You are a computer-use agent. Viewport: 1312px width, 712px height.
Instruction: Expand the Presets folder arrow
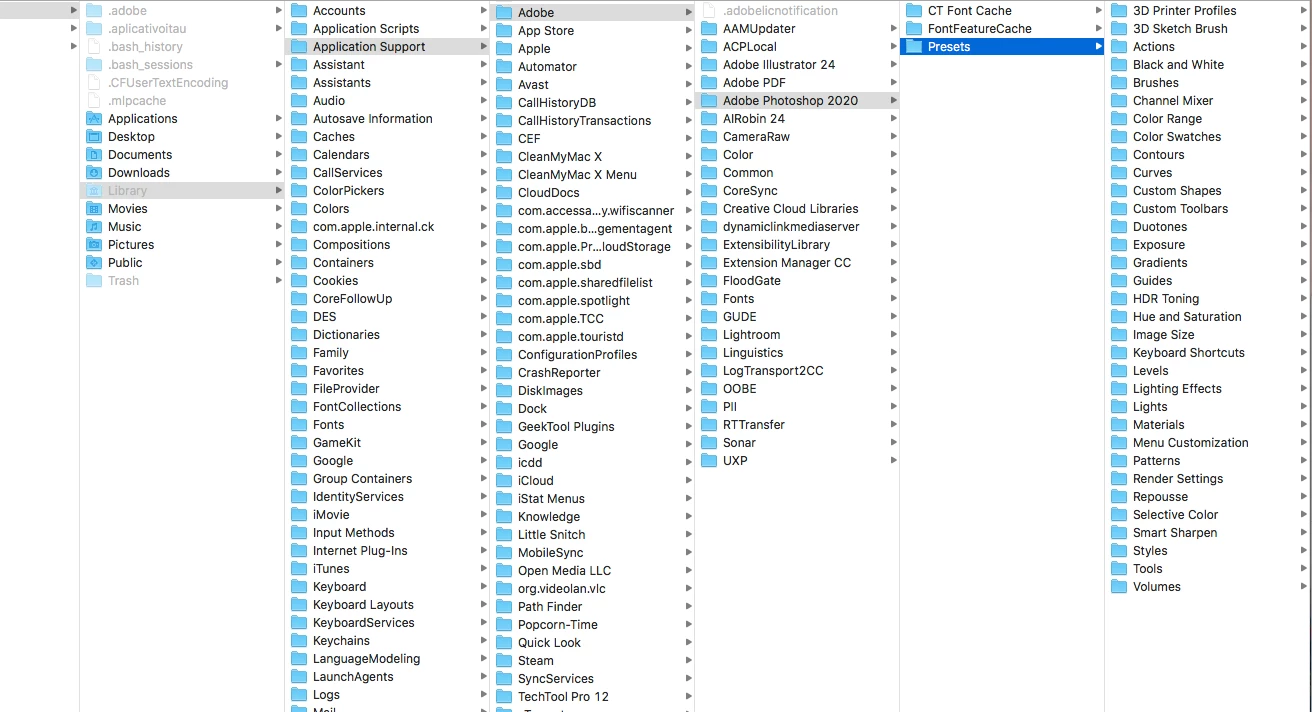click(1098, 47)
